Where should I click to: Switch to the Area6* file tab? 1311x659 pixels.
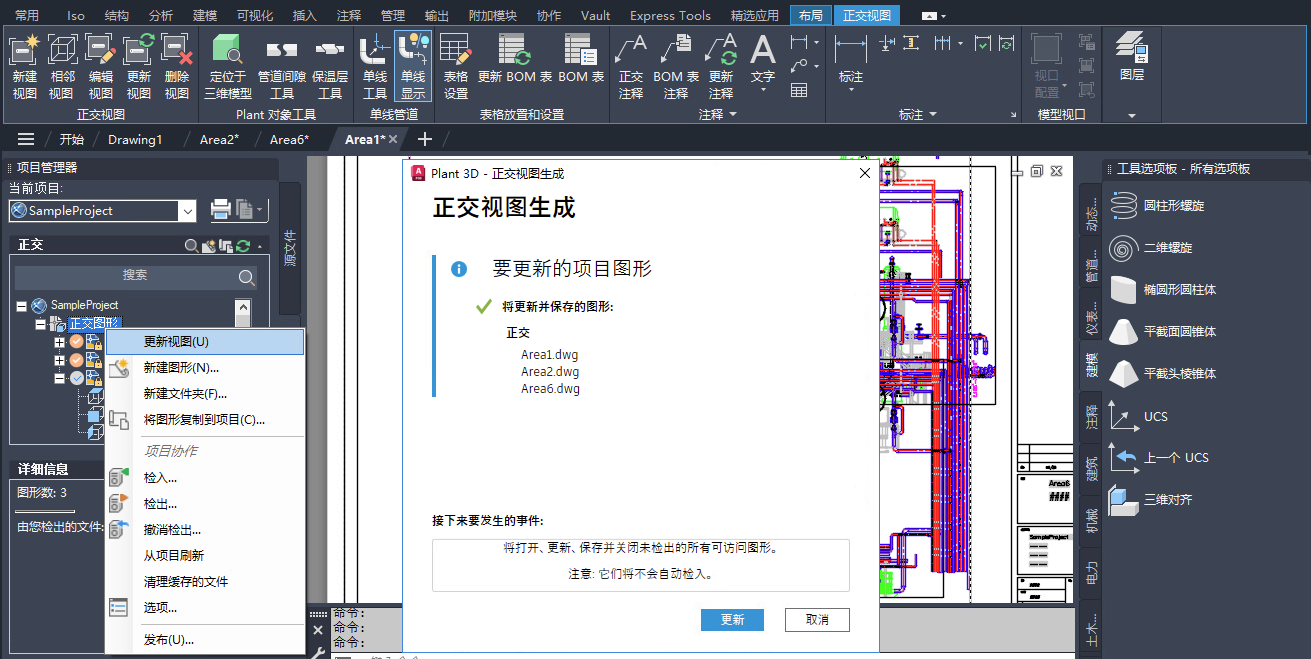point(289,139)
